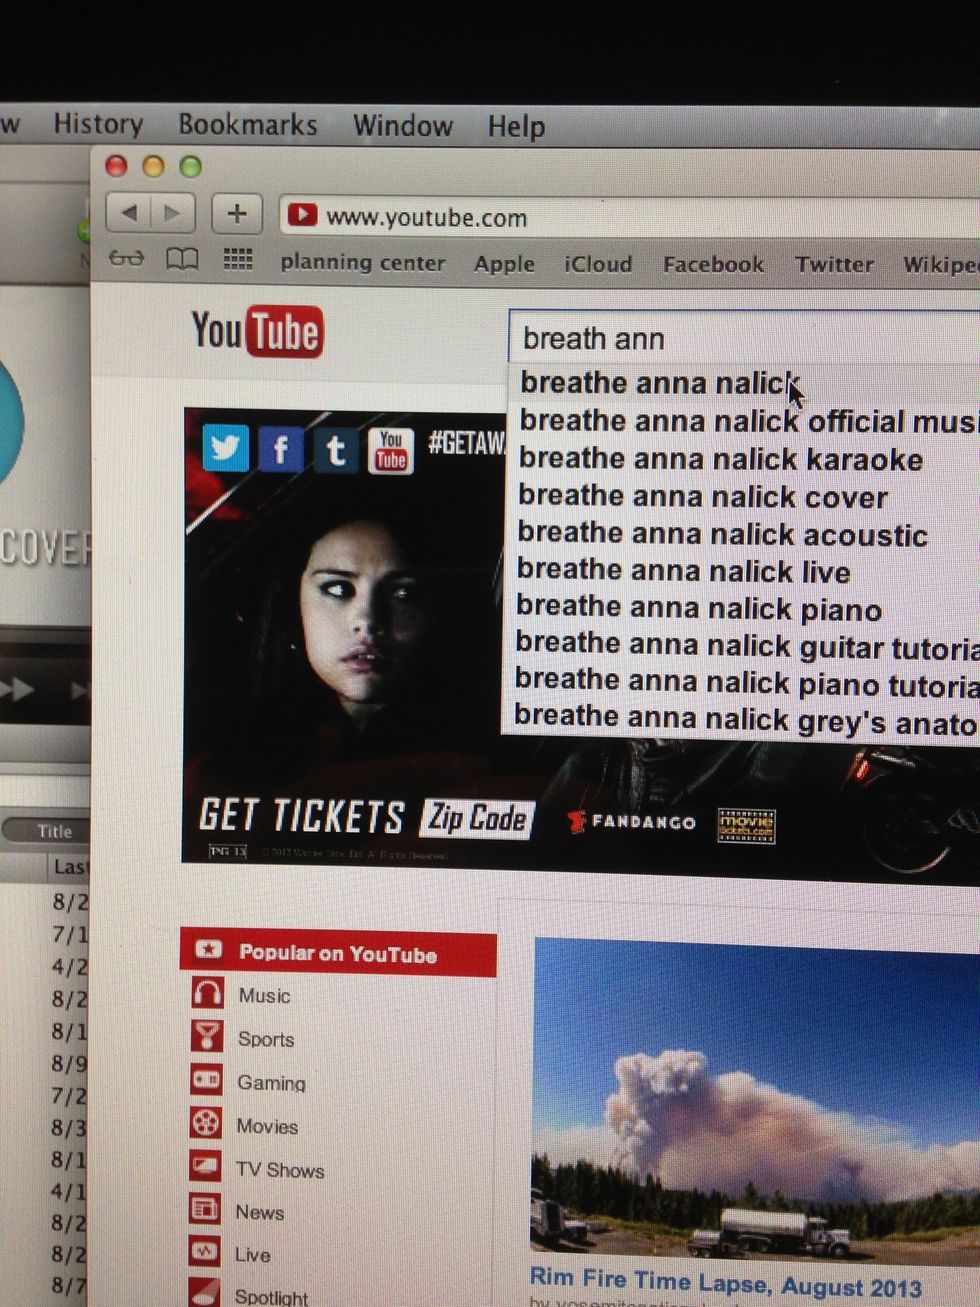
Task: Open the History menu
Action: [x=97, y=122]
